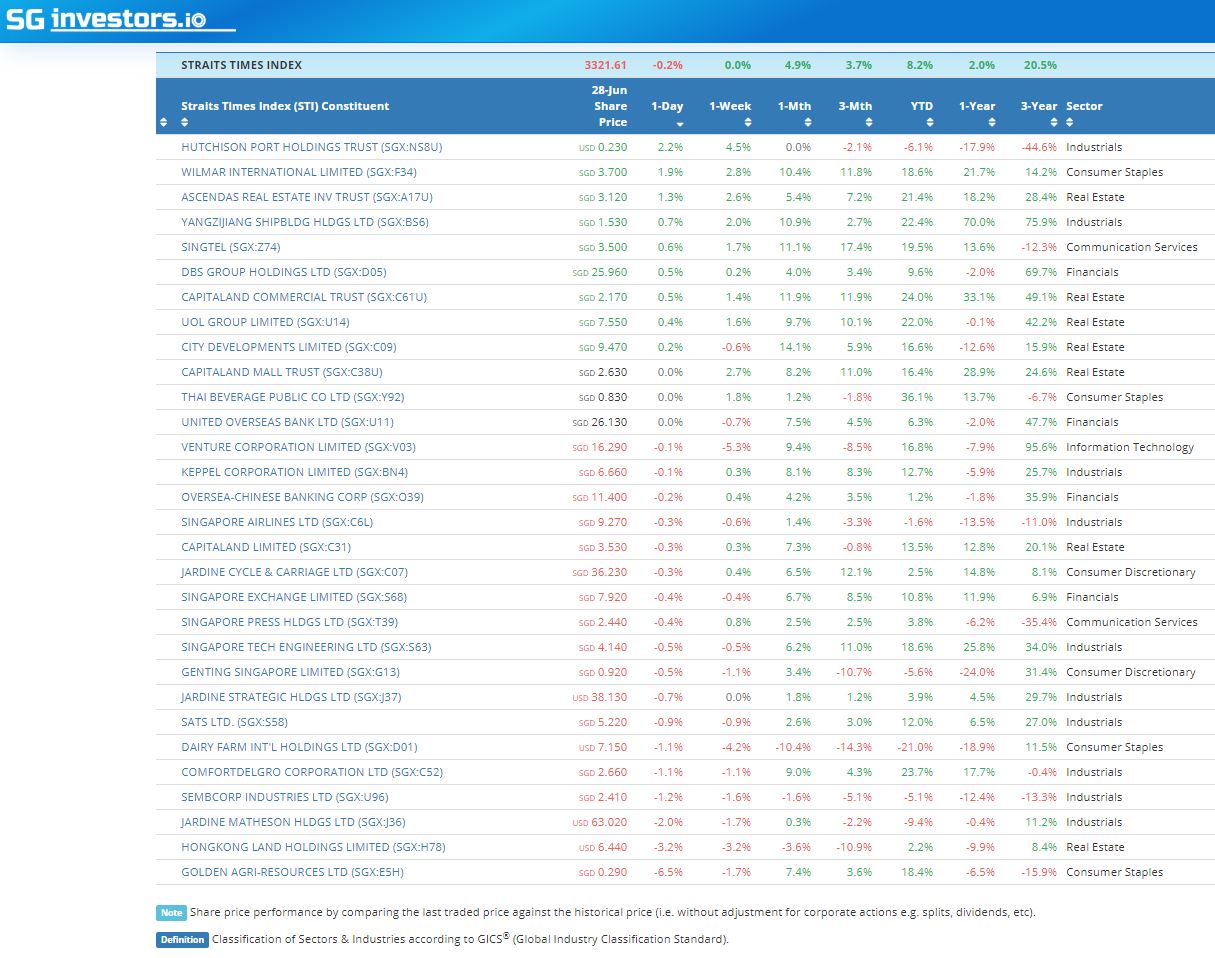1215x958 pixels.
Task: Click the sort arrows under the Sector header
Action: tap(1070, 123)
